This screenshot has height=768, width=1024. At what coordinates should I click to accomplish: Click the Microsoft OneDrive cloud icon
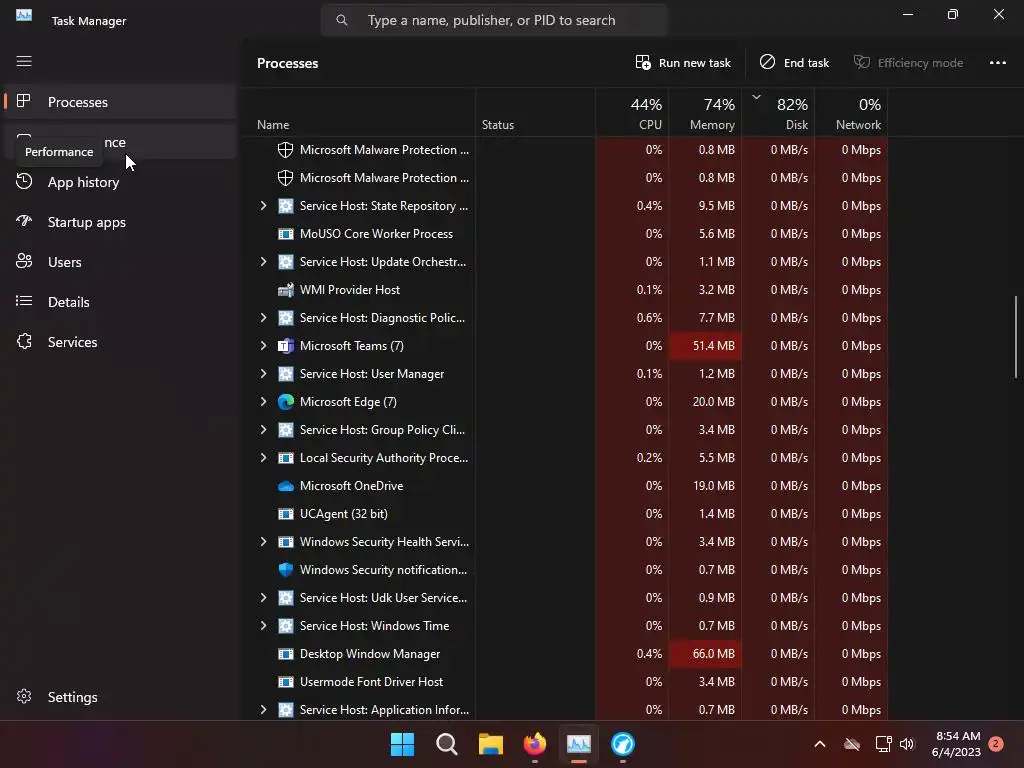[x=285, y=486]
